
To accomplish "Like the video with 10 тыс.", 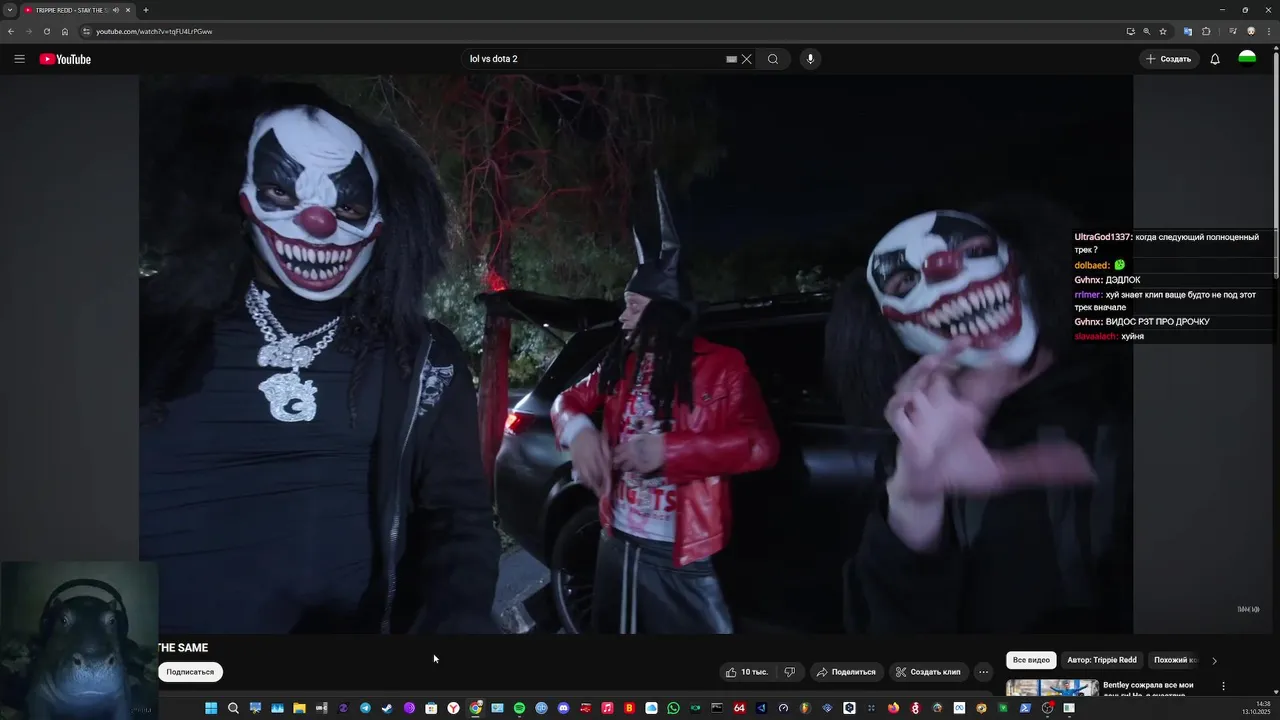I will tap(747, 672).
